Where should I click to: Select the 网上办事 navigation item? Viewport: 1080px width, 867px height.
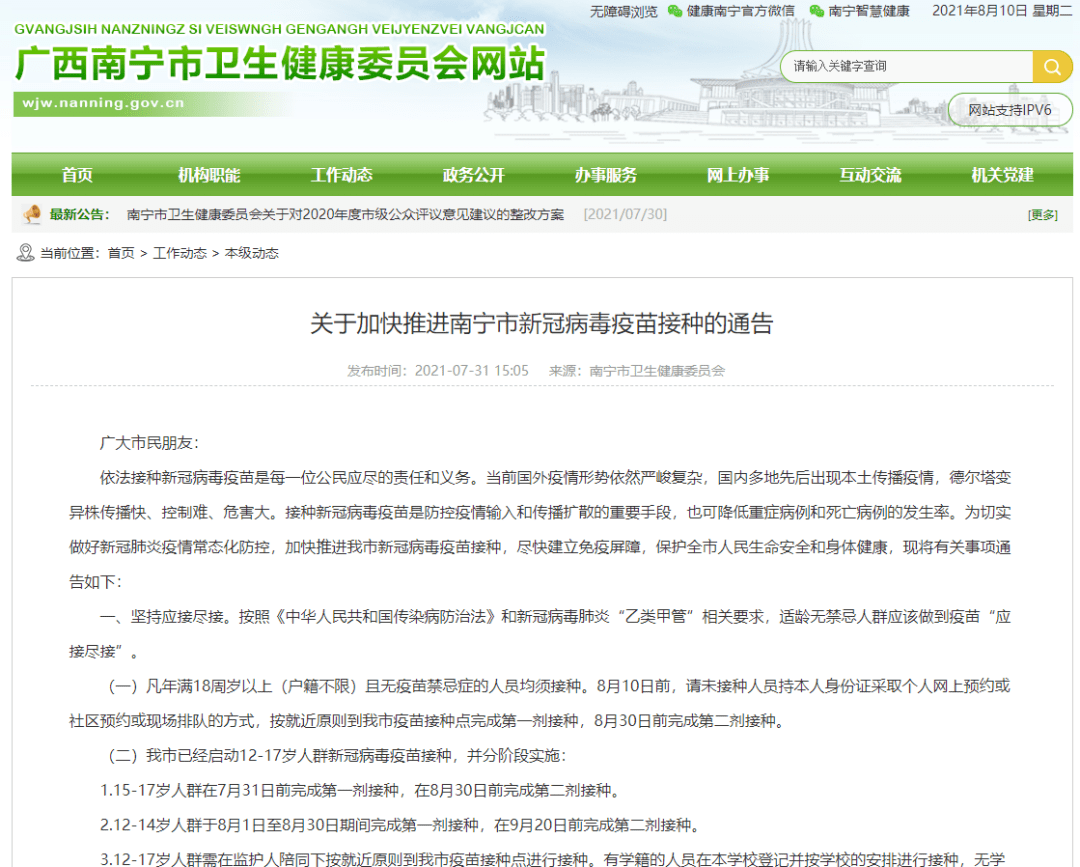[738, 175]
